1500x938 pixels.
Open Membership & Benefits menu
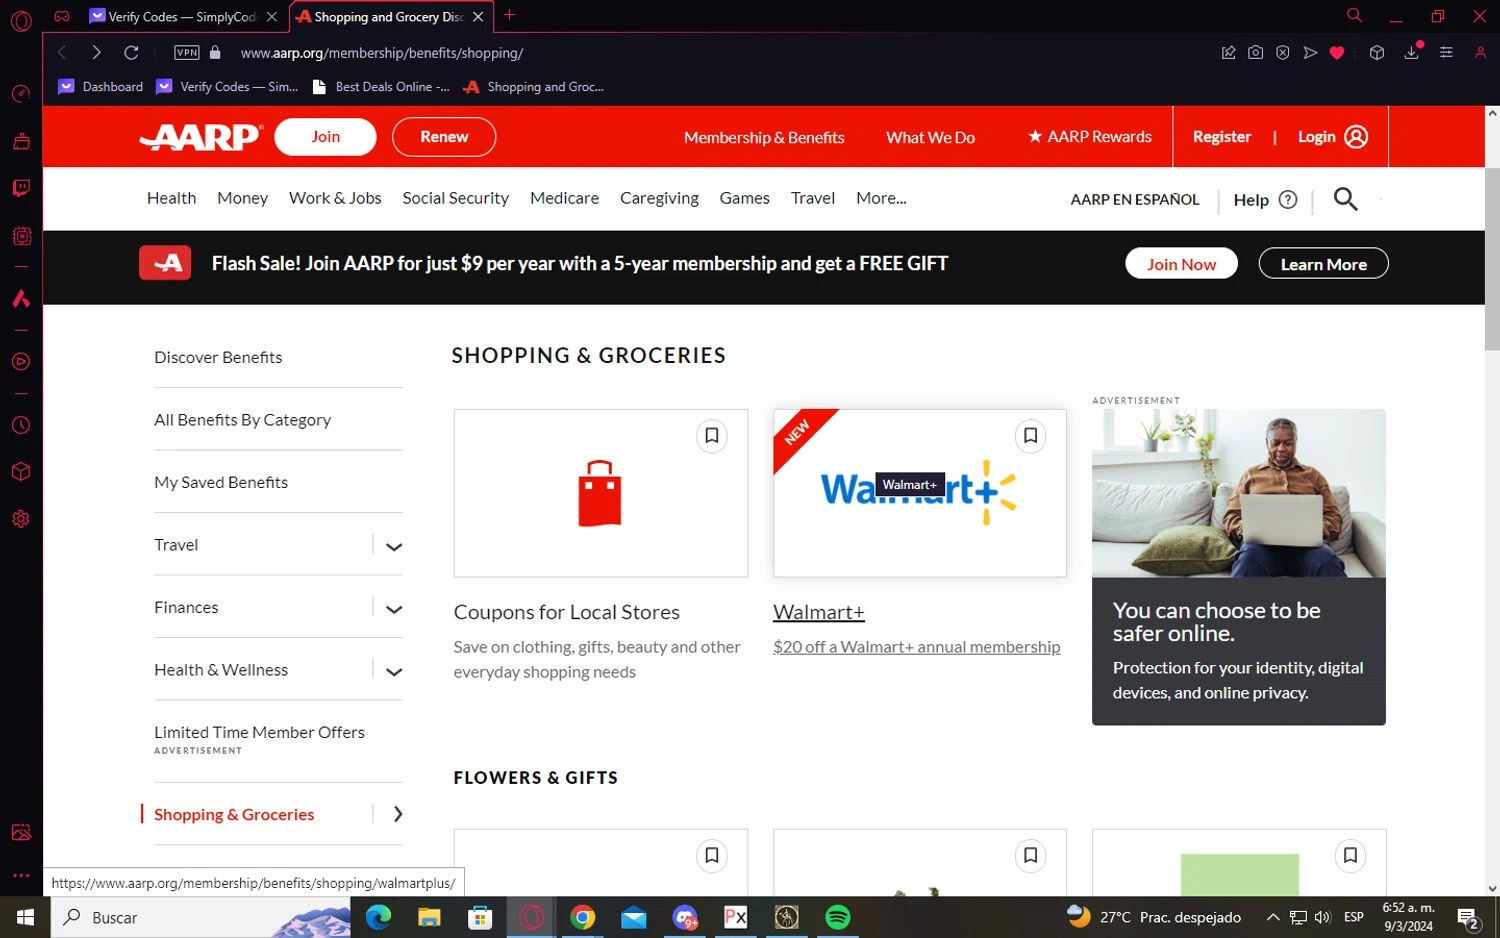[x=764, y=137]
